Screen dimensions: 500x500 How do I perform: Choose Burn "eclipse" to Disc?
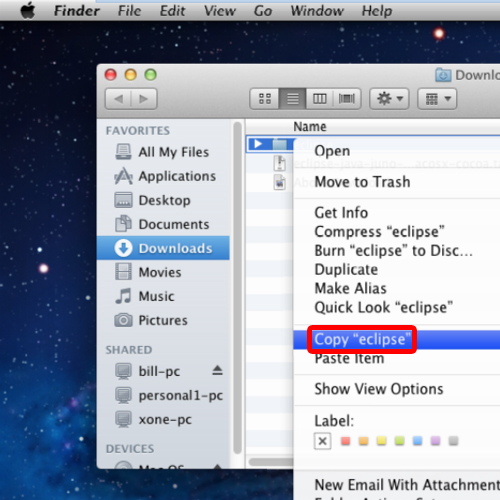(397, 251)
